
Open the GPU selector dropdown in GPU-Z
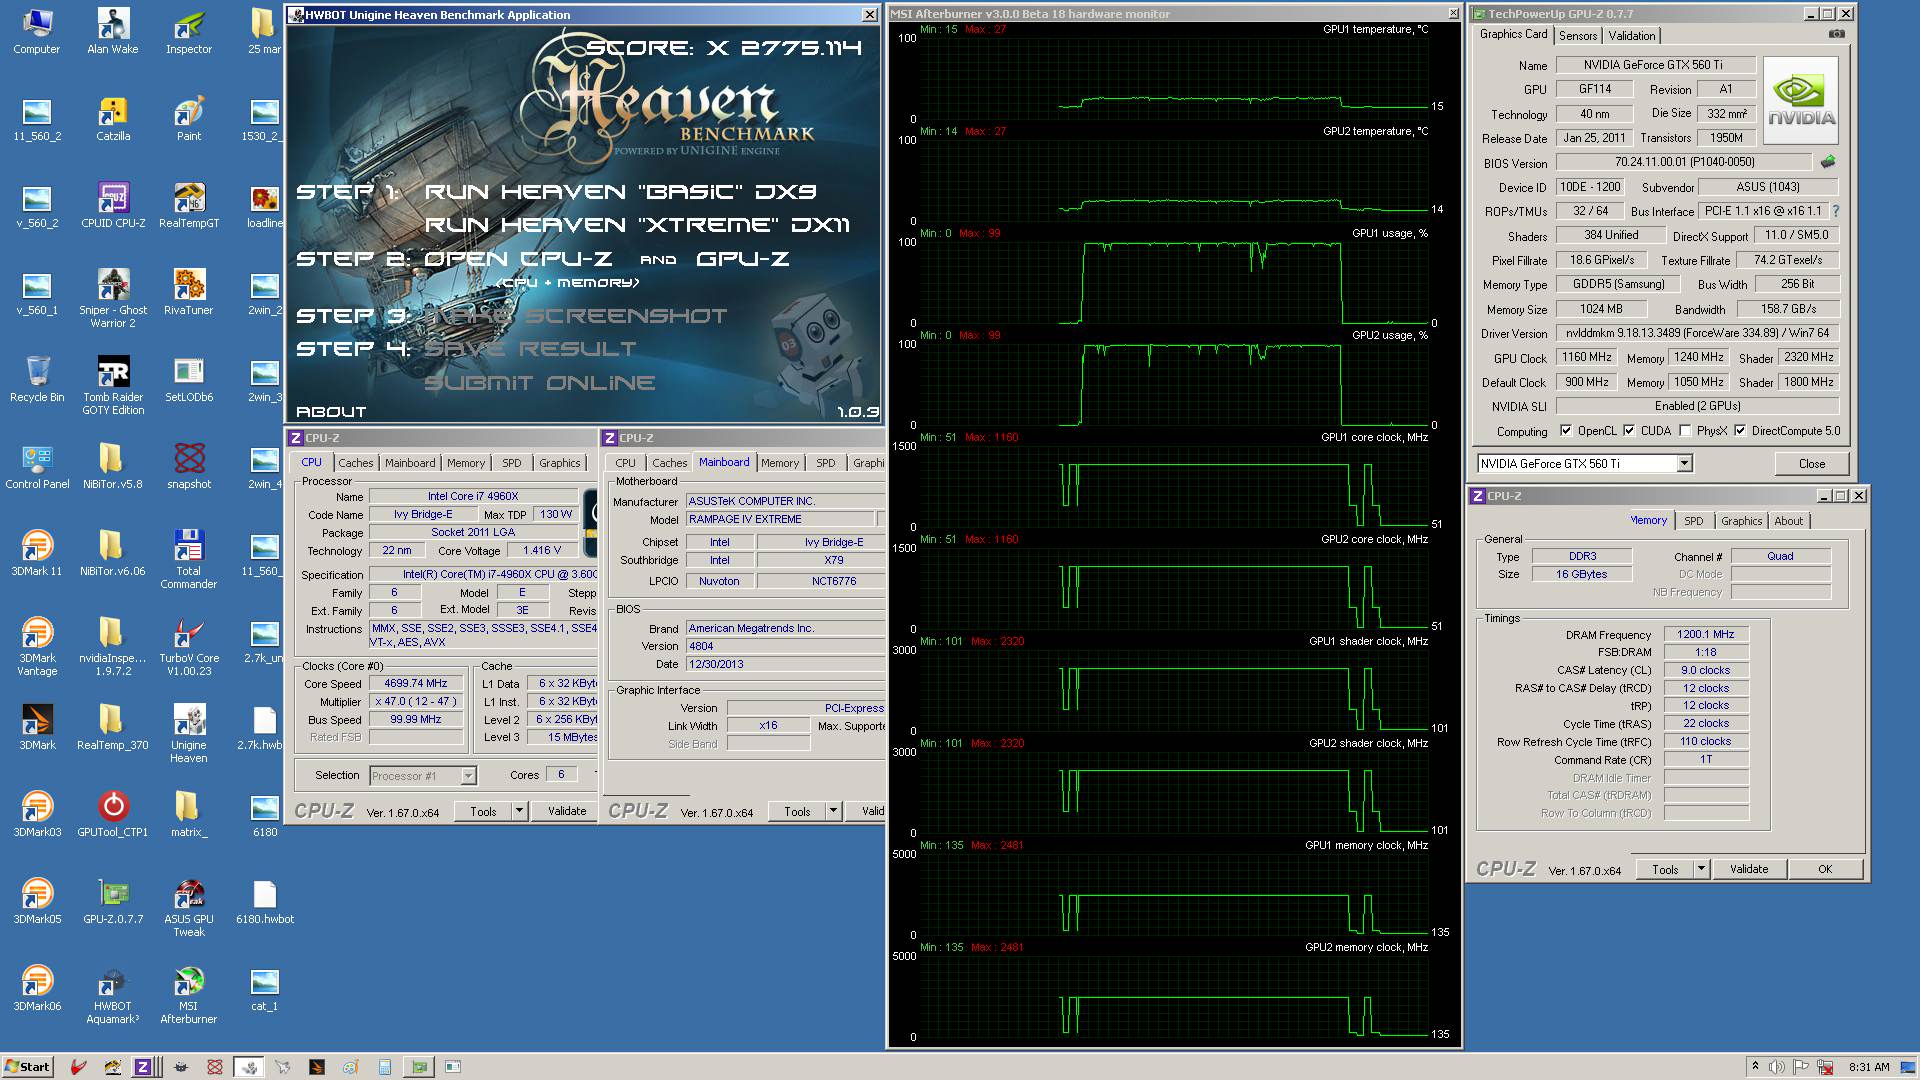tap(1684, 463)
